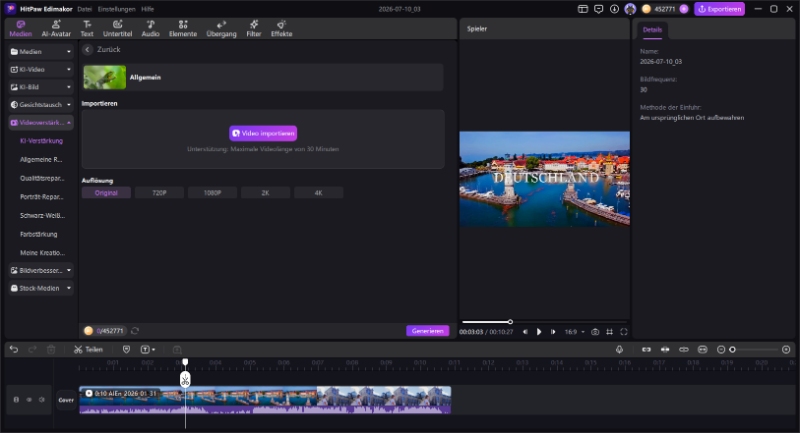Delete the selected clip with trash icon

point(51,349)
